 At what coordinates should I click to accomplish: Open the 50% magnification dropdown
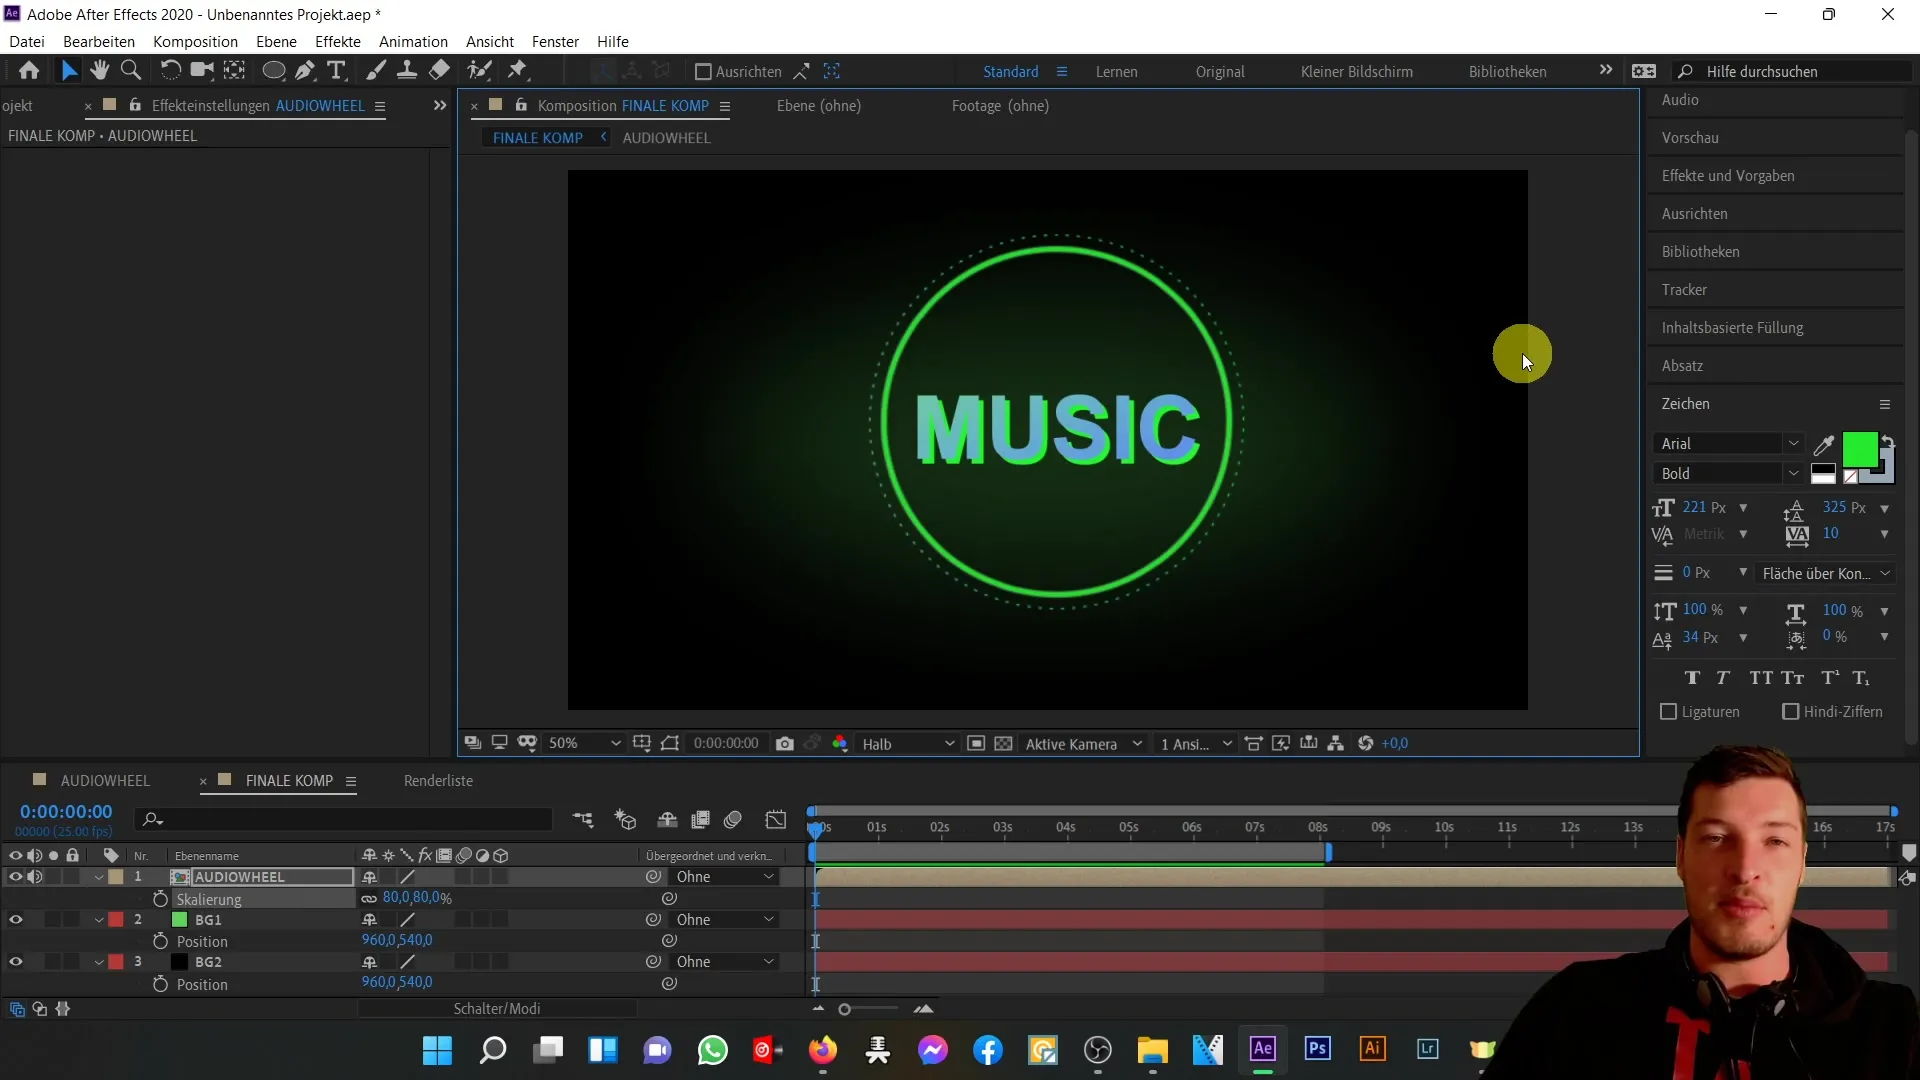click(585, 744)
